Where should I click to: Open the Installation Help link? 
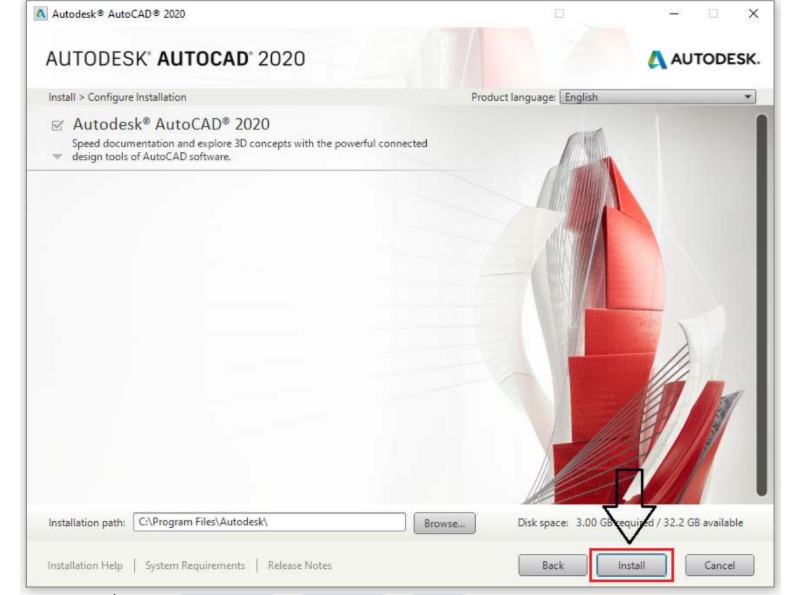pos(85,565)
